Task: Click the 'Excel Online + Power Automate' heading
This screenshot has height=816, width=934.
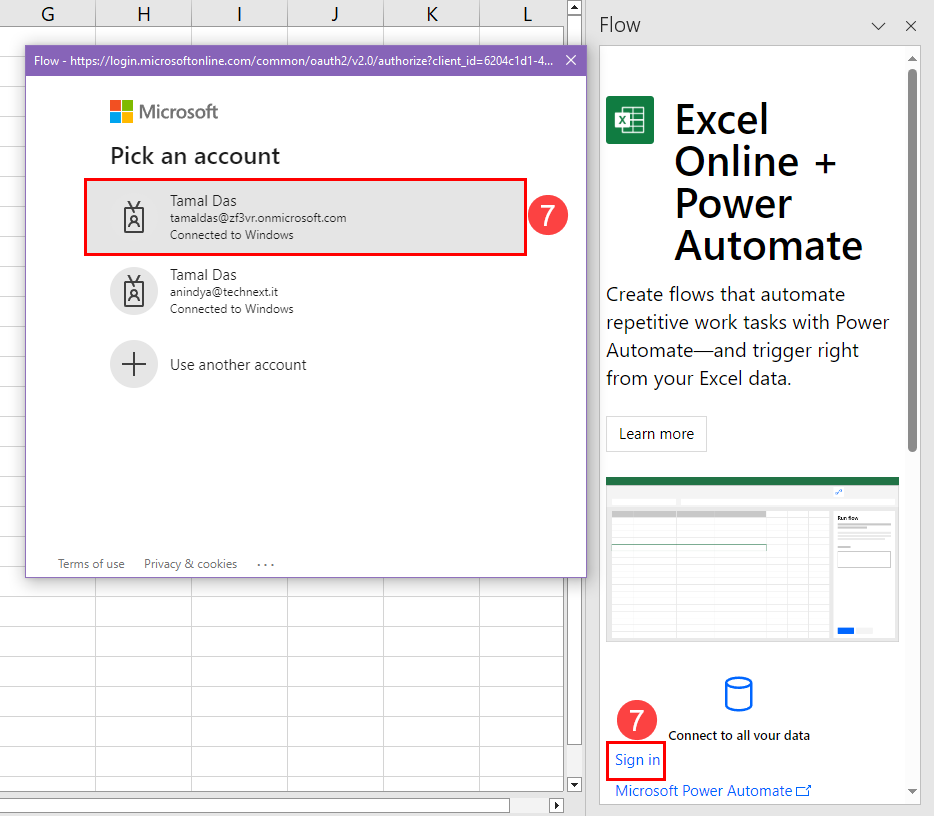Action: [x=768, y=182]
